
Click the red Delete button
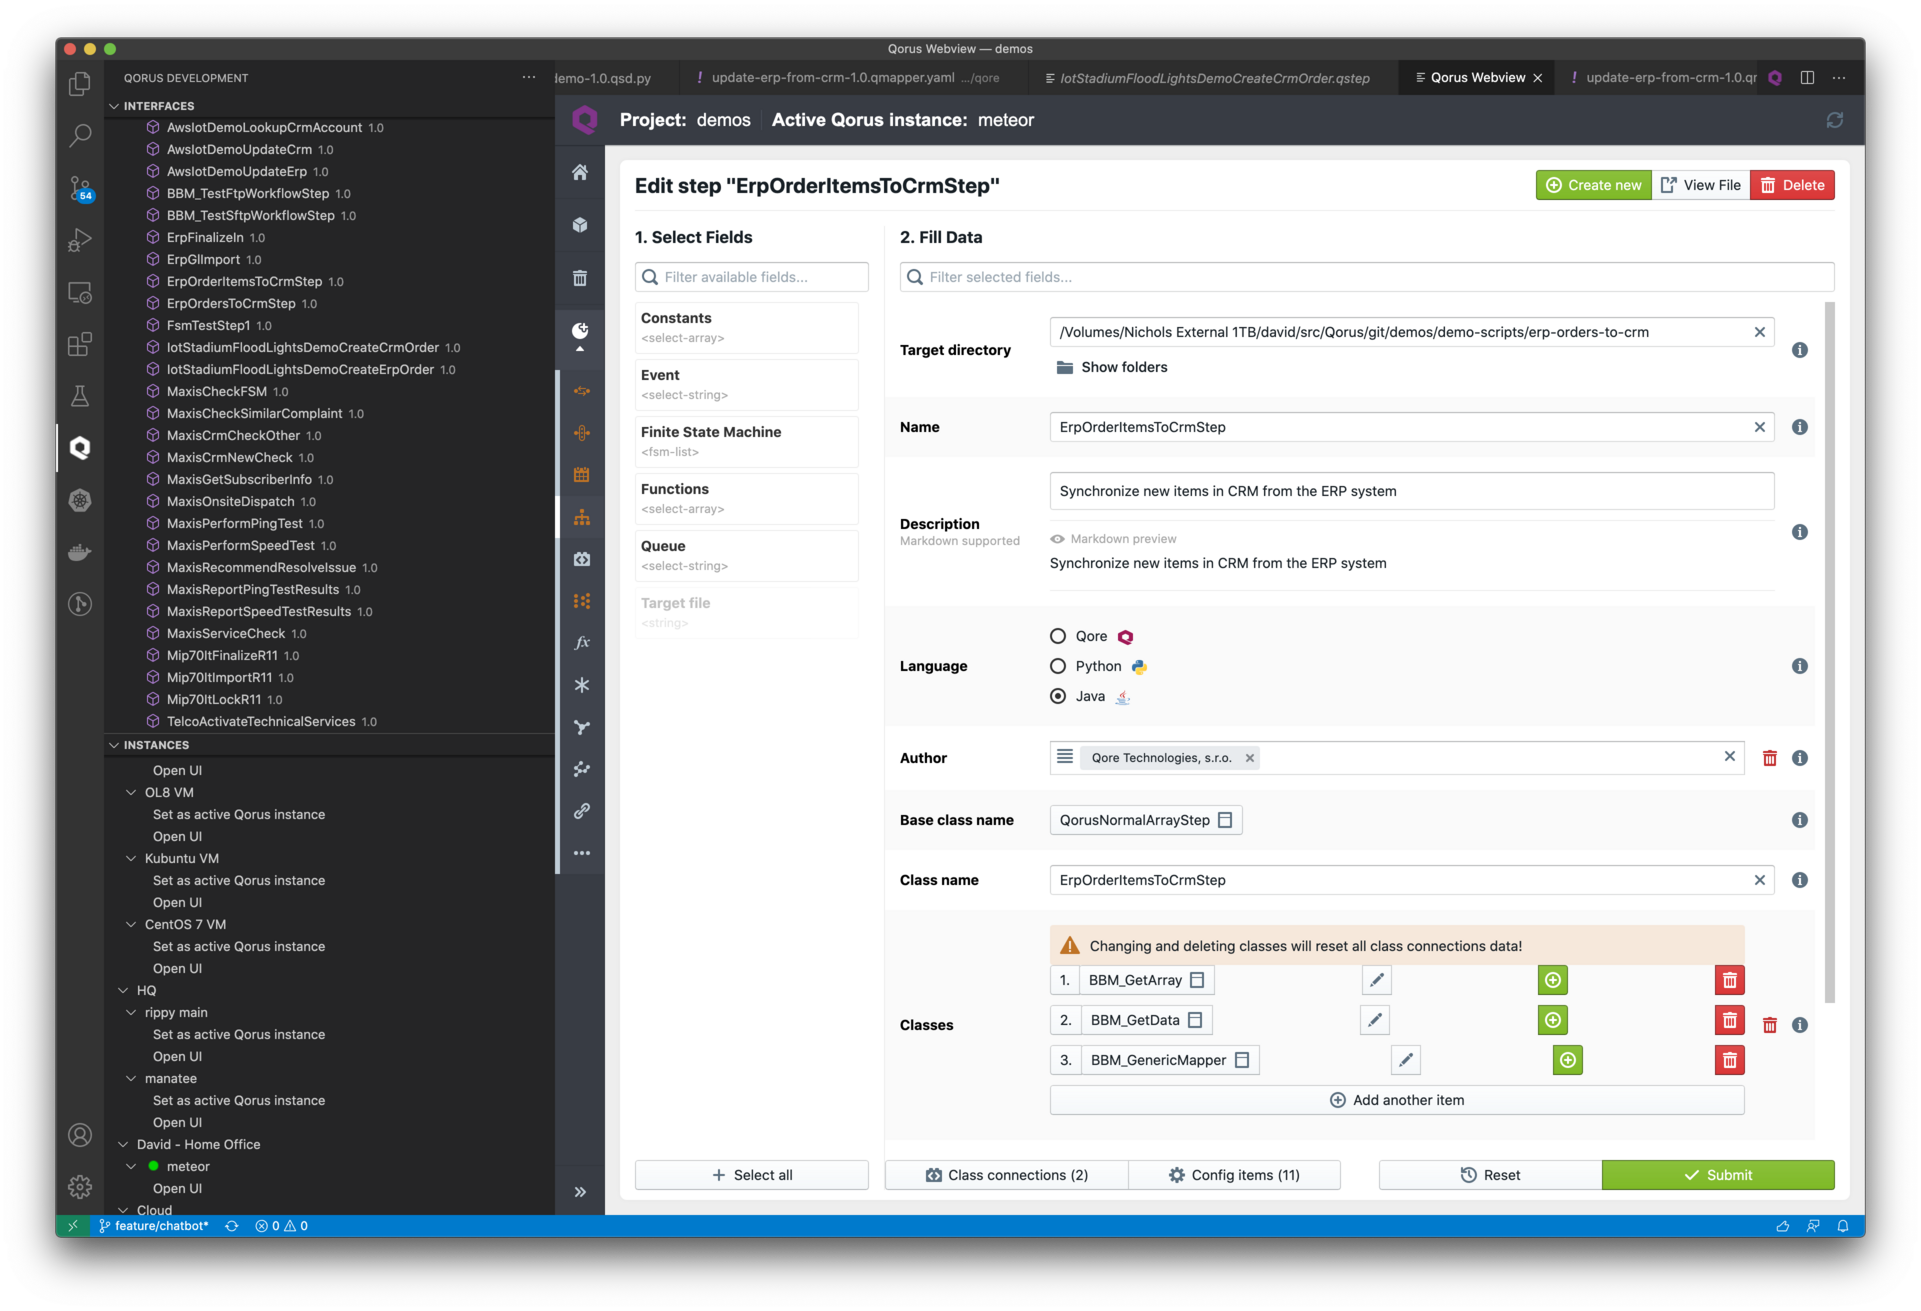[x=1792, y=185]
